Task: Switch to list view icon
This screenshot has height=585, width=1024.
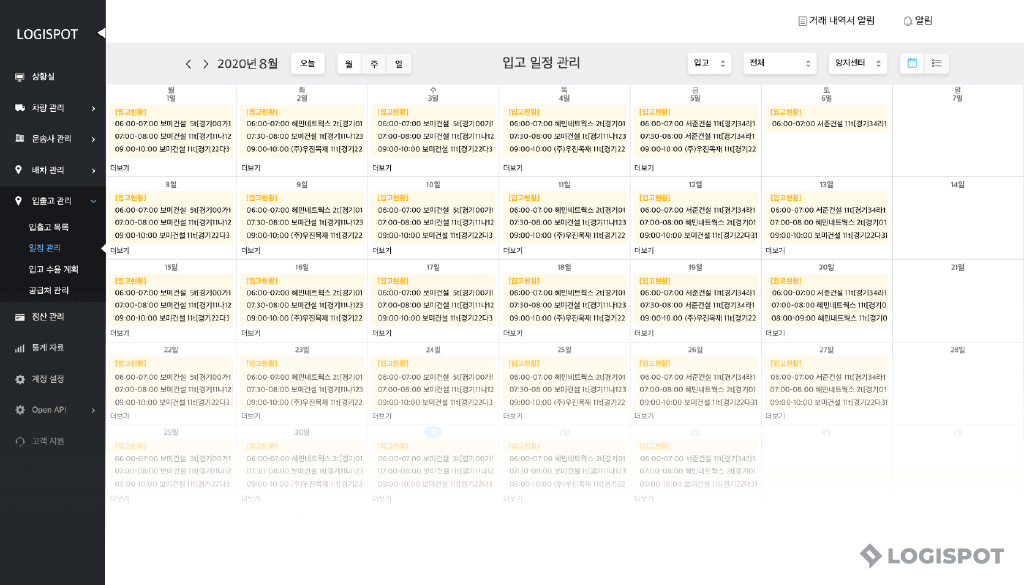Action: click(x=937, y=63)
